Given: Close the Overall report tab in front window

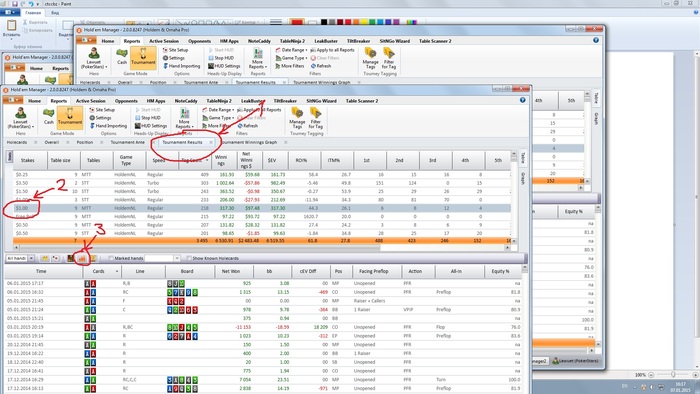Looking at the screenshot, I should click(x=67, y=142).
